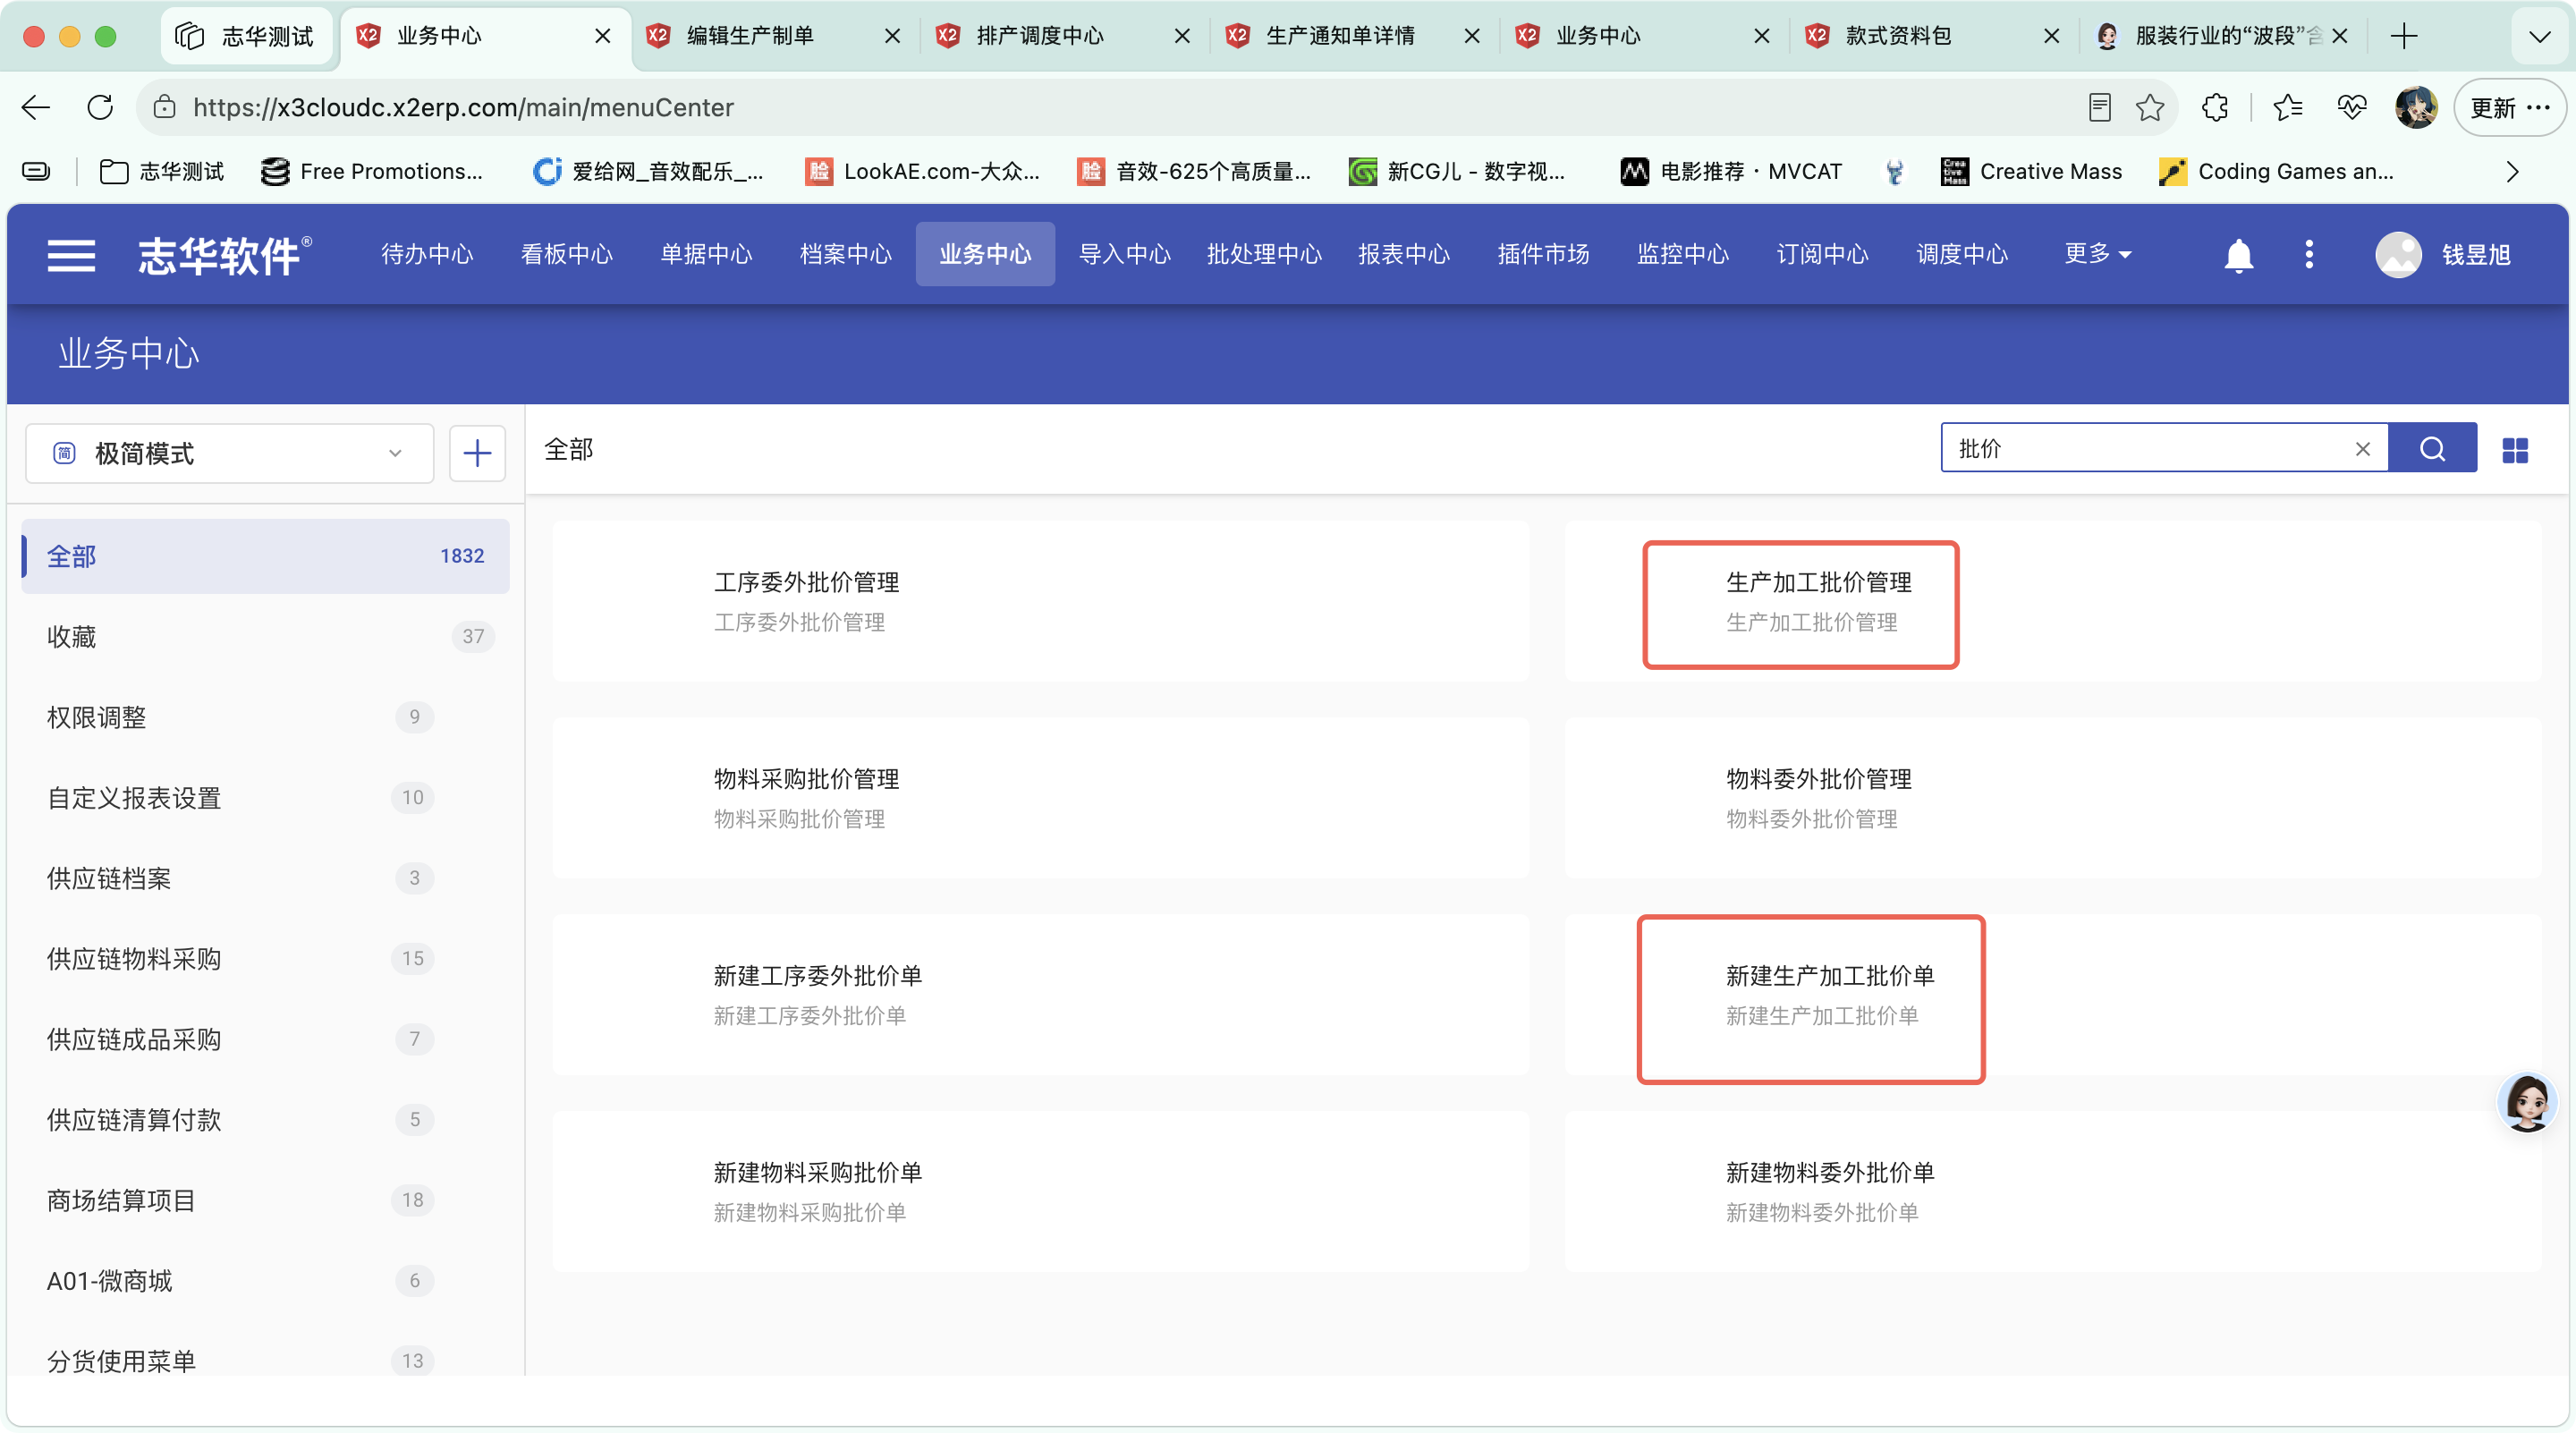Image resolution: width=2576 pixels, height=1433 pixels.
Task: Click the reader view icon in address bar
Action: (2099, 107)
